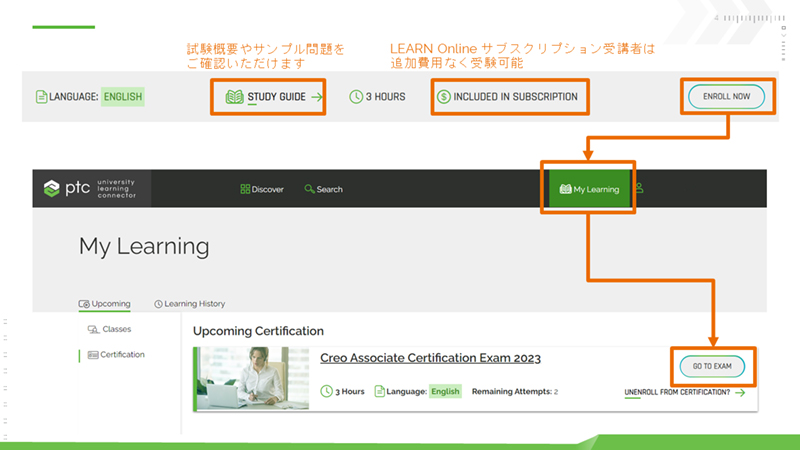Click Unenroll From Certification link
Screen dimensions: 800x450
677,393
